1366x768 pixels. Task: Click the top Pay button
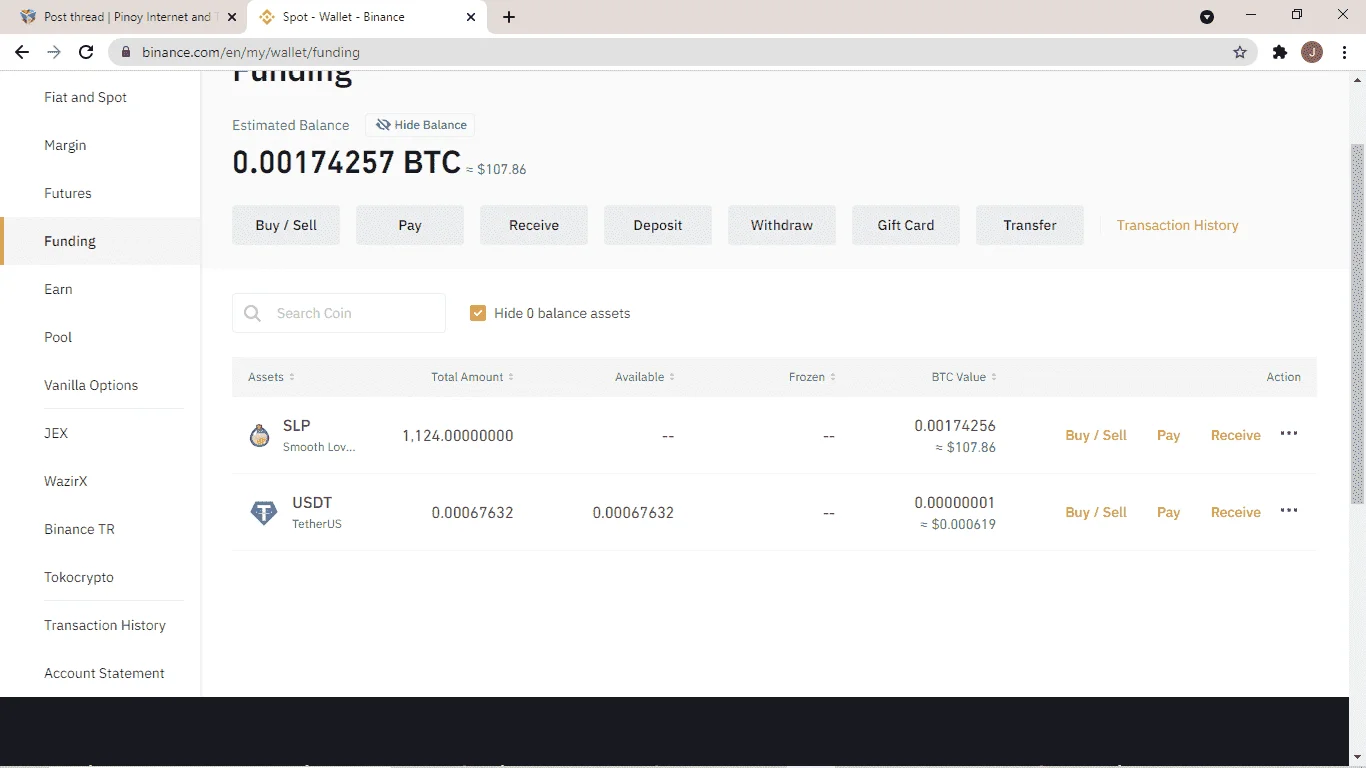pos(410,225)
